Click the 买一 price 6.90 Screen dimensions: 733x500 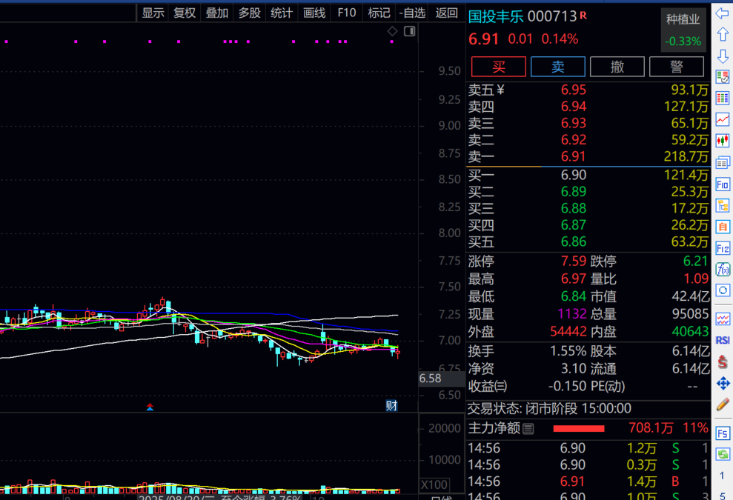pyautogui.click(x=573, y=175)
